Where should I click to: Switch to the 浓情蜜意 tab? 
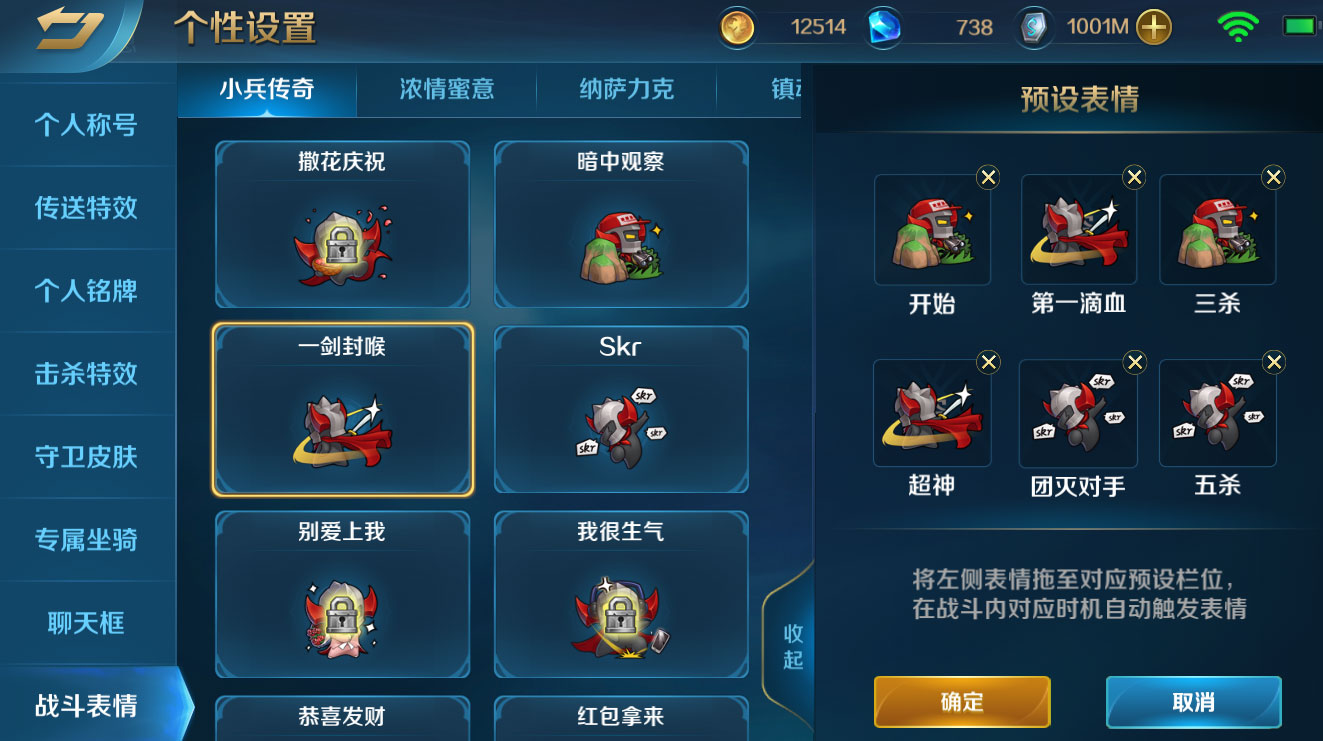click(x=447, y=89)
